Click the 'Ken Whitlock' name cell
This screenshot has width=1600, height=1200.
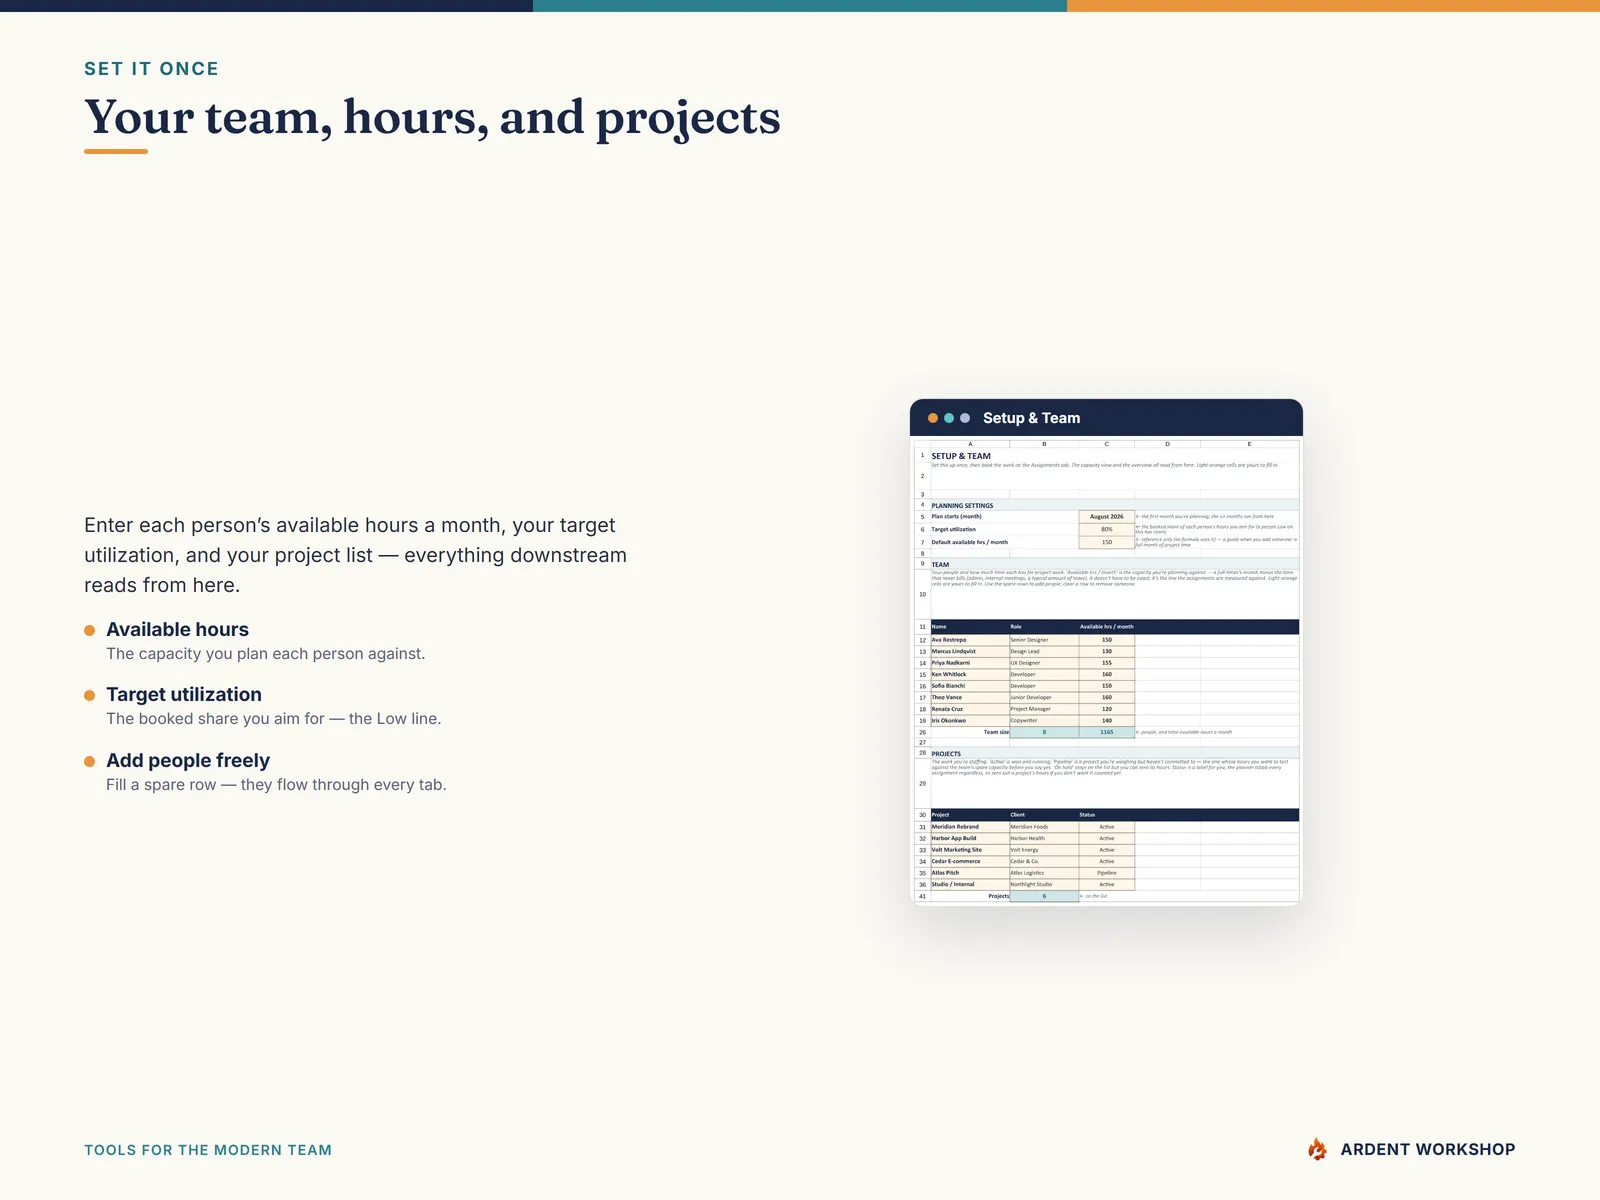coord(970,674)
